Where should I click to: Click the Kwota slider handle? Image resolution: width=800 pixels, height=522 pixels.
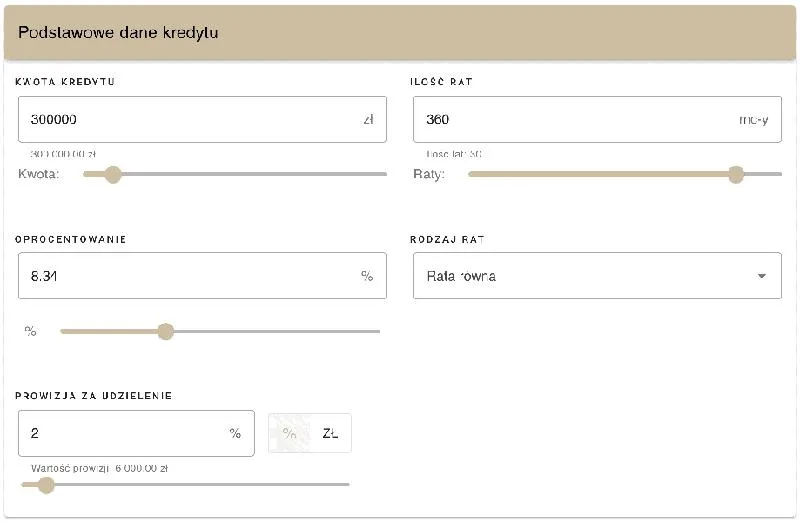(x=113, y=175)
